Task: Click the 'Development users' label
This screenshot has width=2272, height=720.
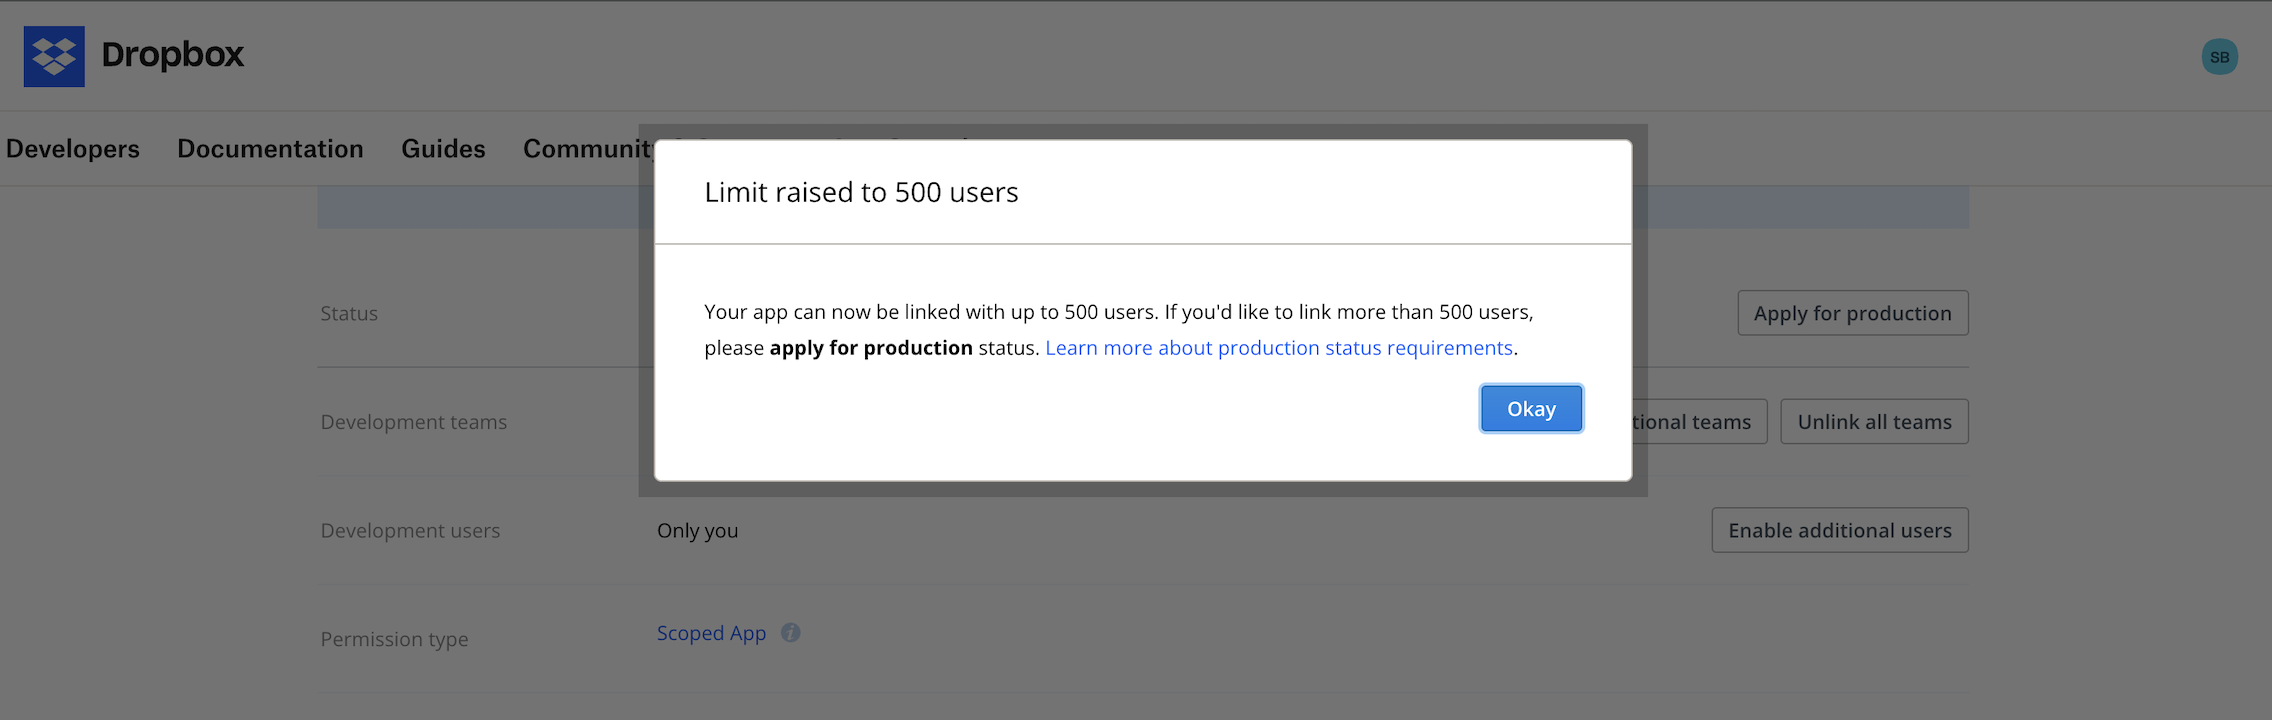Action: click(410, 531)
